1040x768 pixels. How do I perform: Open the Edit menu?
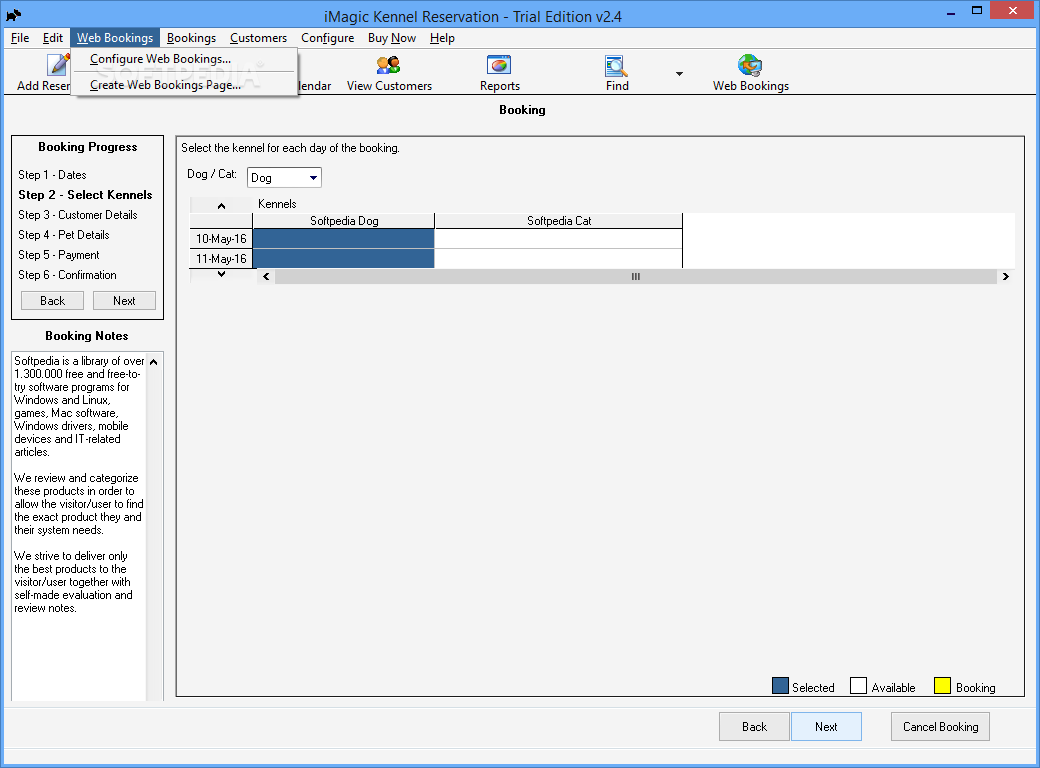(x=53, y=38)
